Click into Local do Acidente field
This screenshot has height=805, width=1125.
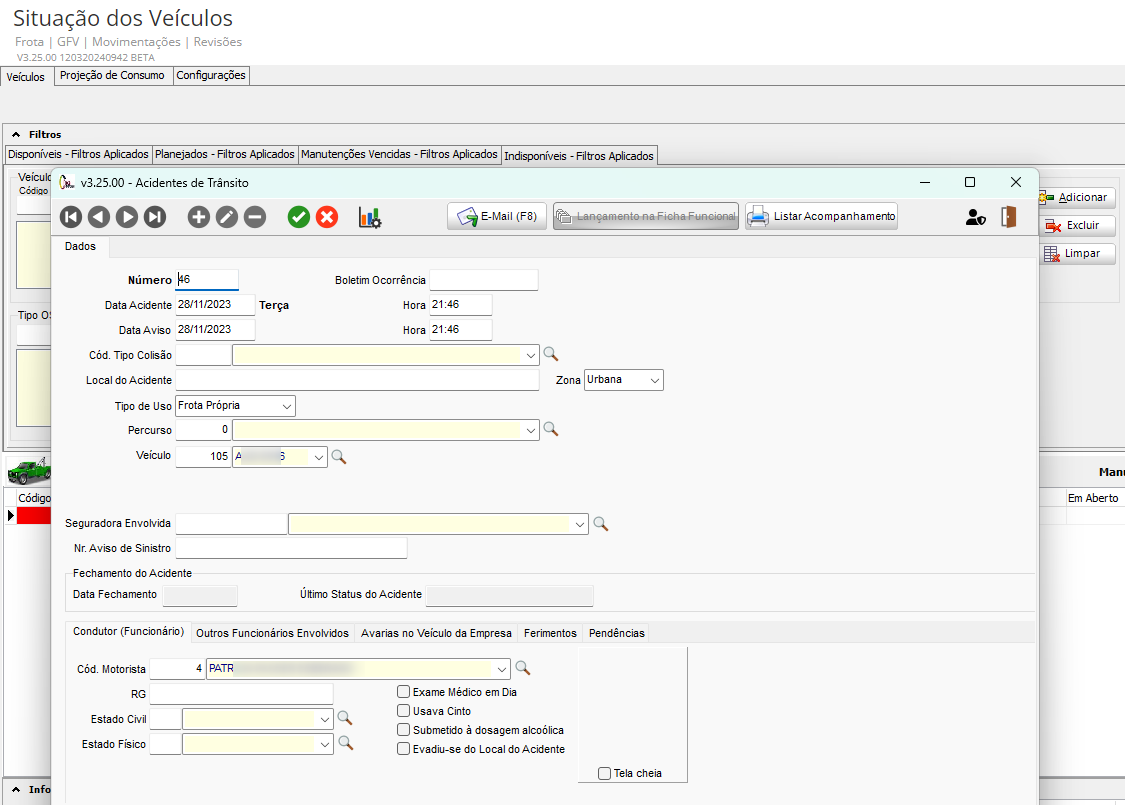click(x=357, y=380)
